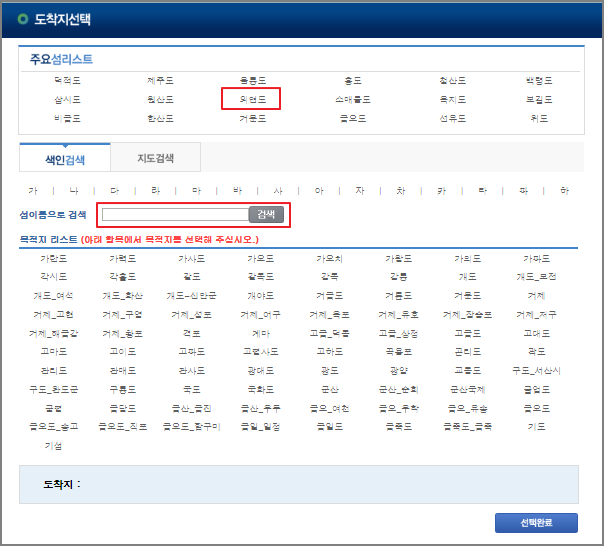Select the 아 index letter

tap(319, 190)
